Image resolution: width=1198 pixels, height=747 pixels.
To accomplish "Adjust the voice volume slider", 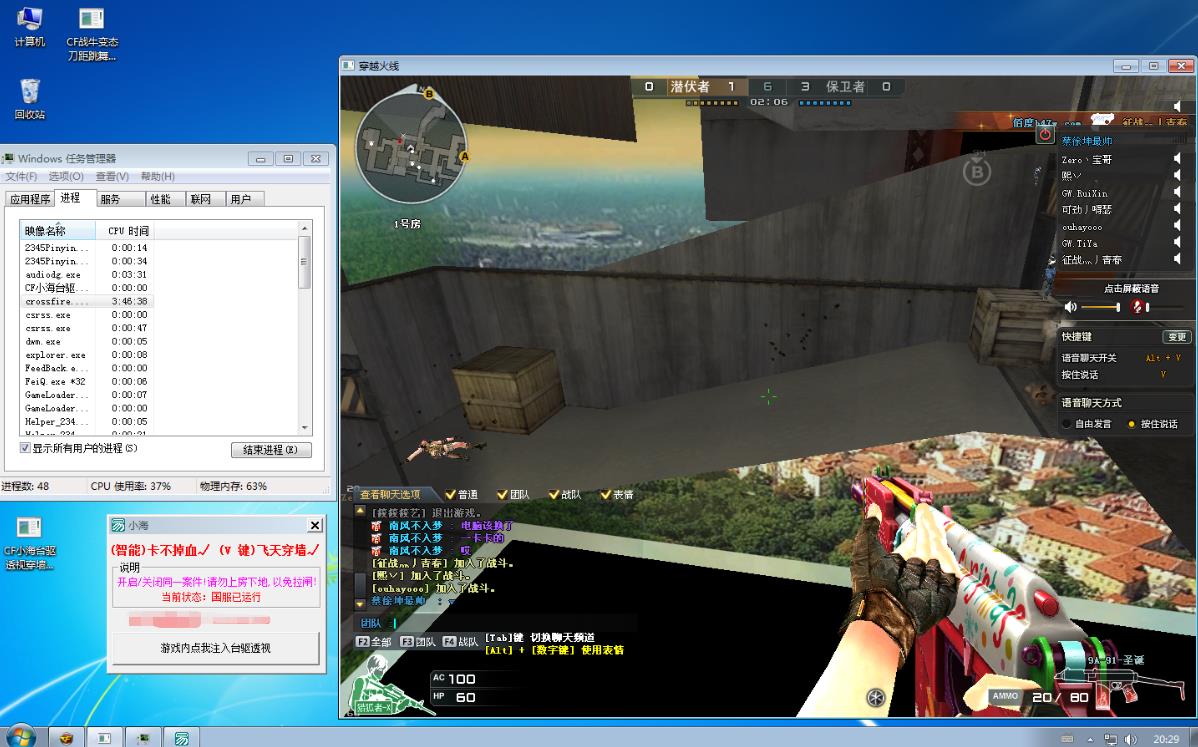I will [x=1100, y=307].
